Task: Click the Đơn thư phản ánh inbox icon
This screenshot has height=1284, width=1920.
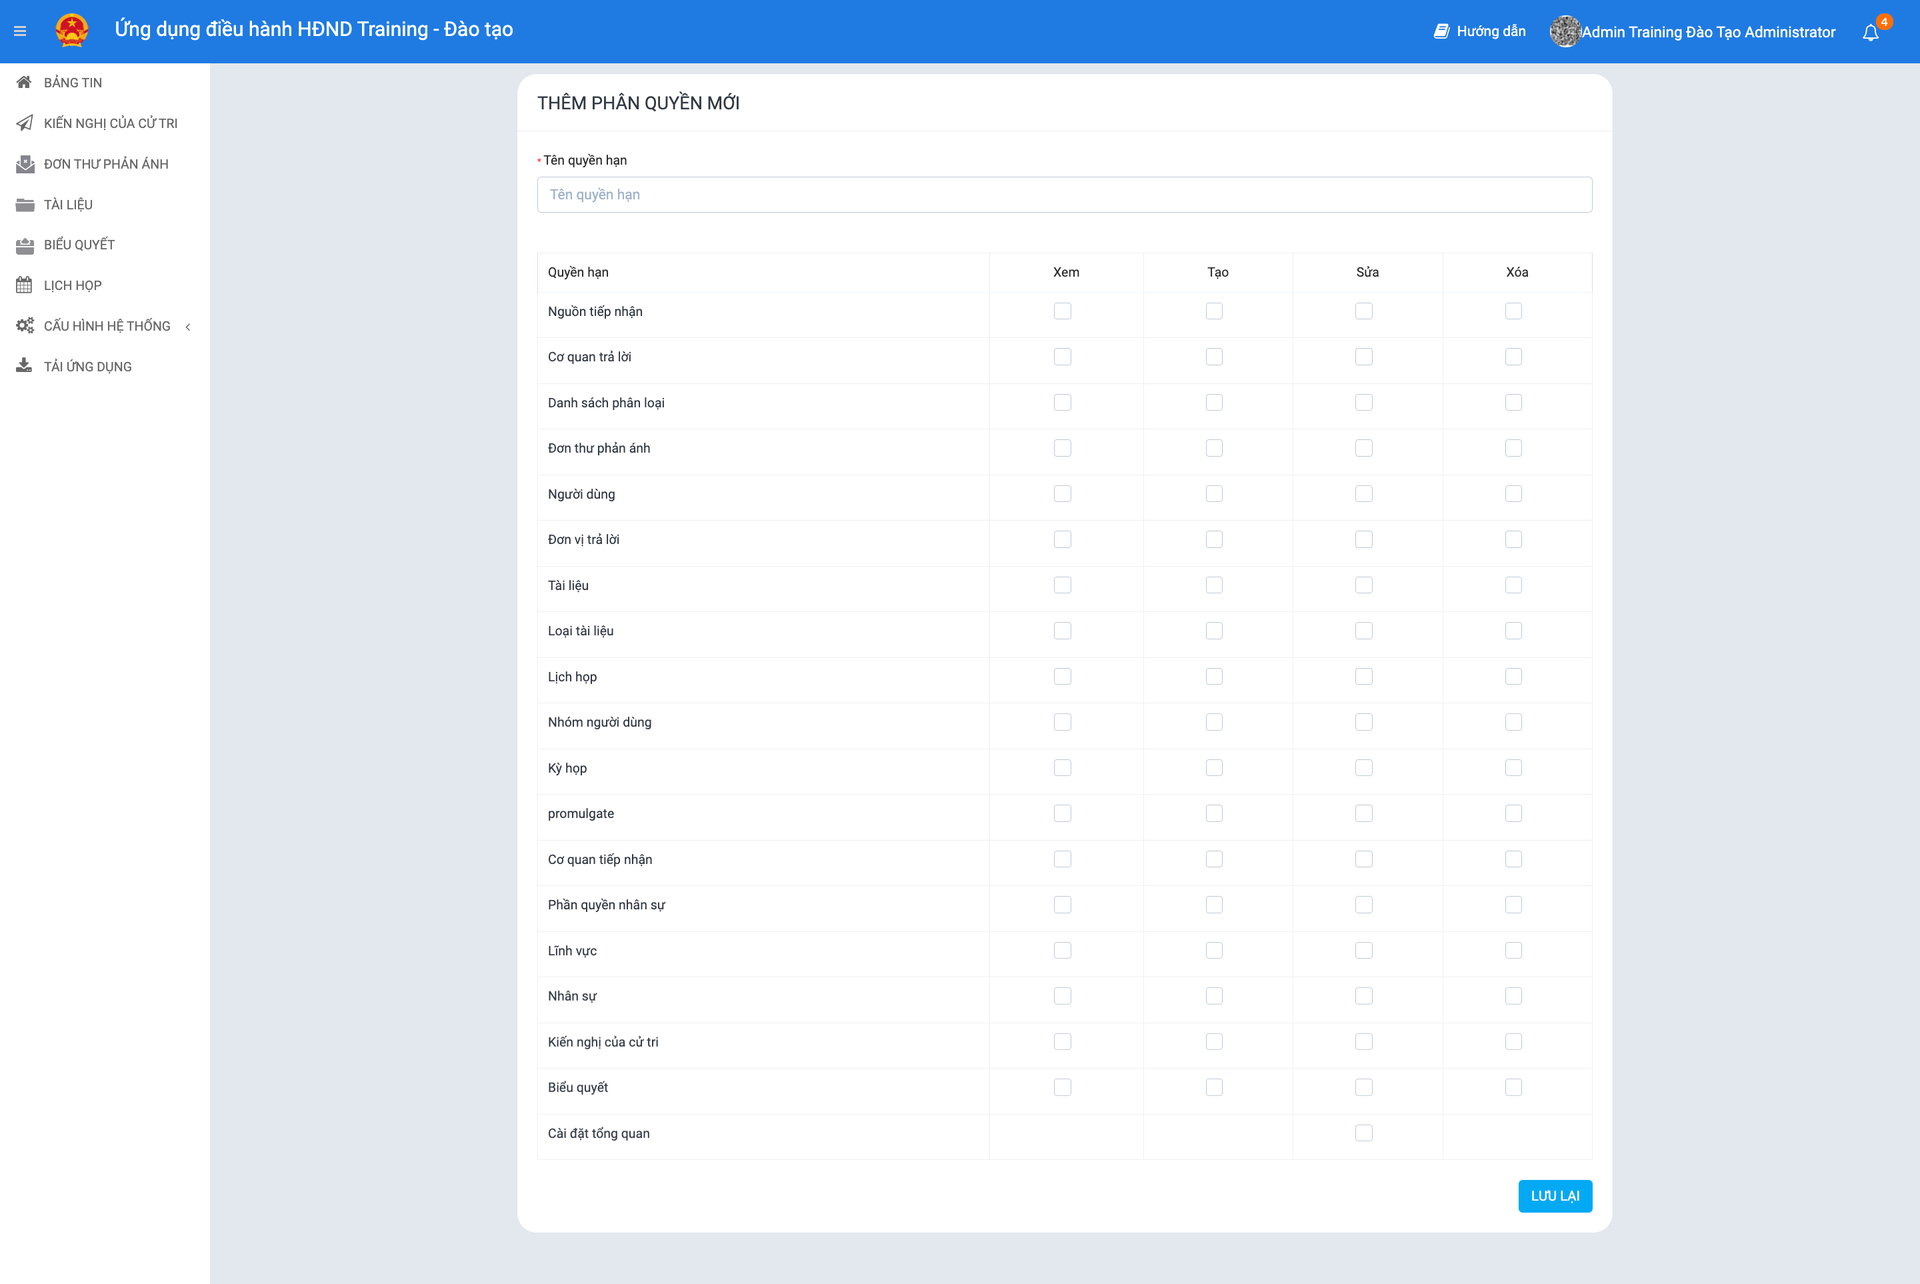Action: coord(24,164)
